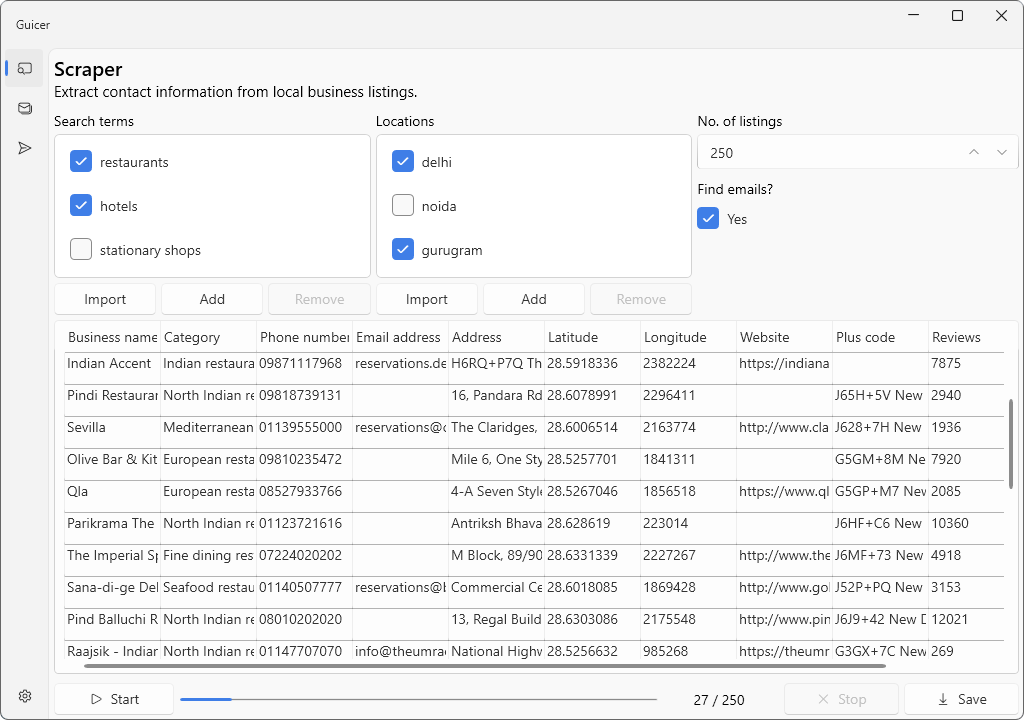Decrease the number of listings with the down arrow
The width and height of the screenshot is (1024, 720).
1001,153
